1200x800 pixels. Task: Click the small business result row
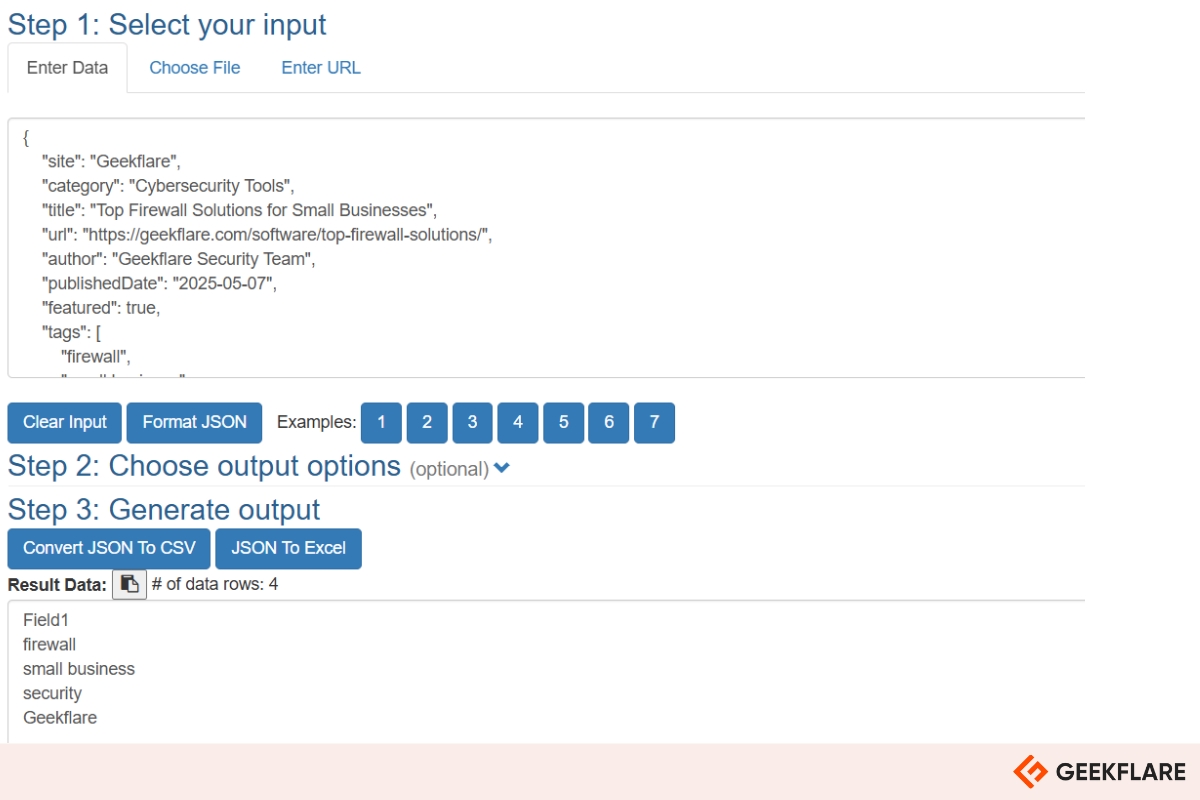click(x=79, y=669)
